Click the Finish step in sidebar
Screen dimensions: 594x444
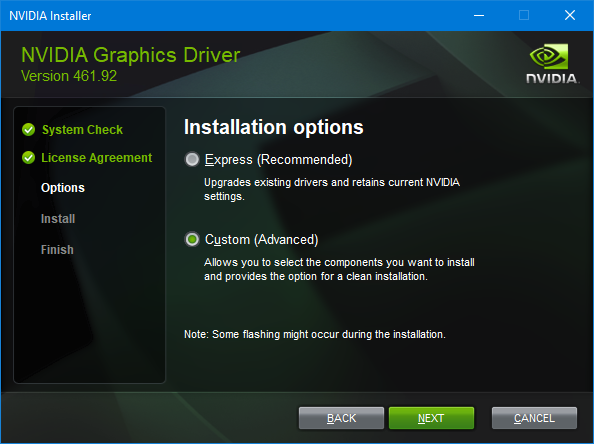coord(57,250)
